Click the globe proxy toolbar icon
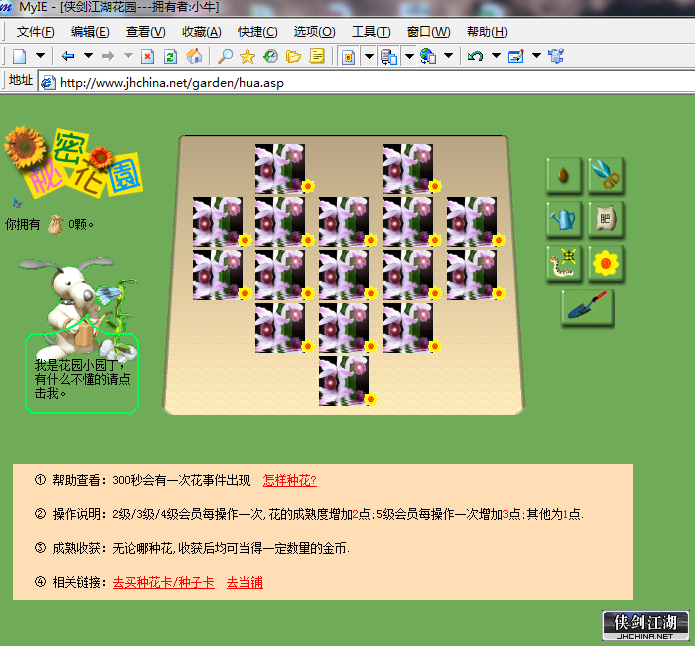Viewport: 695px width, 646px height. 428,56
